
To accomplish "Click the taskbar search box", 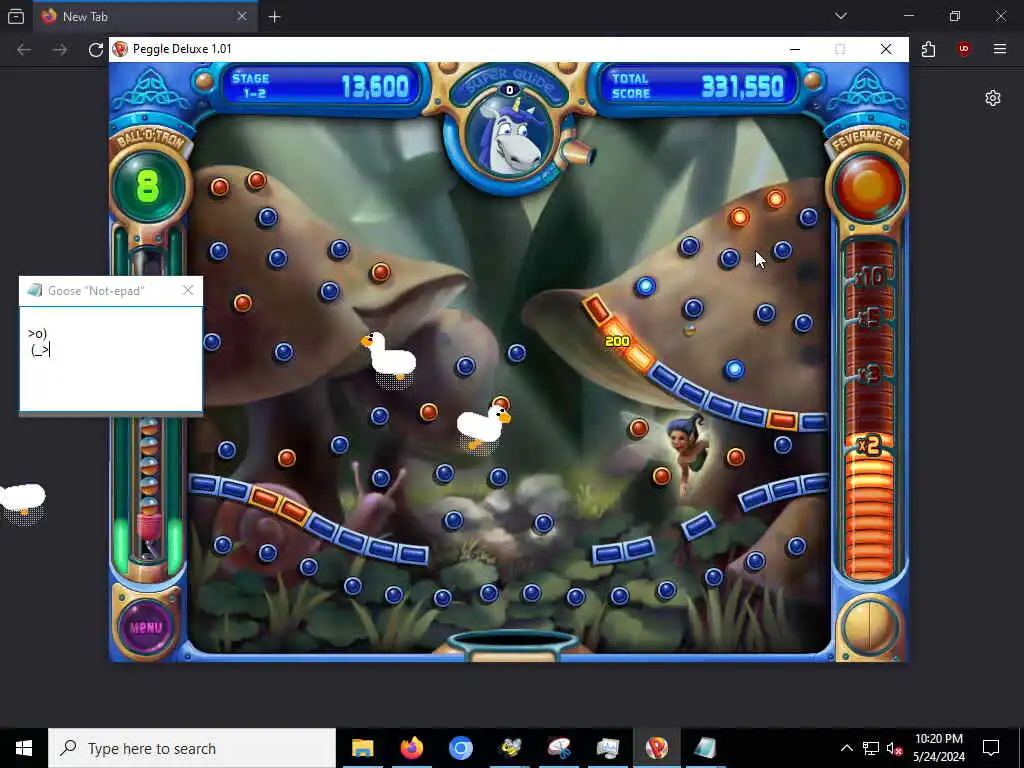I will 192,748.
